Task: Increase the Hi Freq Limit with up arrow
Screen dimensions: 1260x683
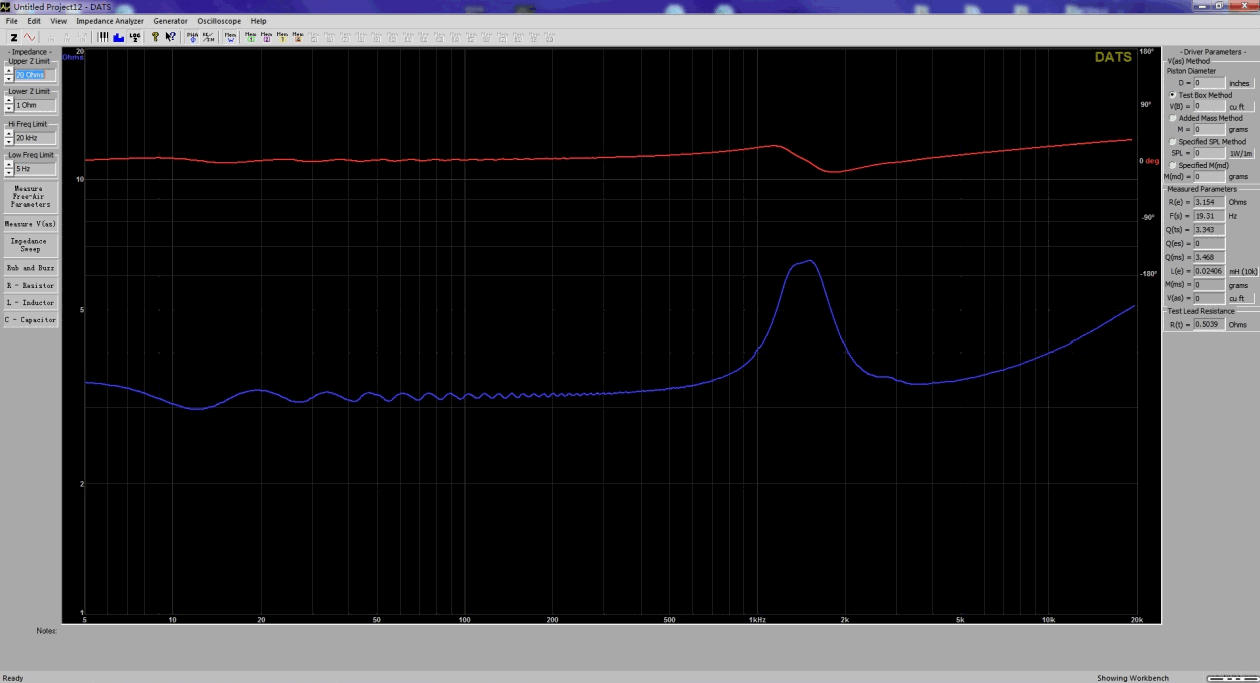Action: tap(8, 134)
